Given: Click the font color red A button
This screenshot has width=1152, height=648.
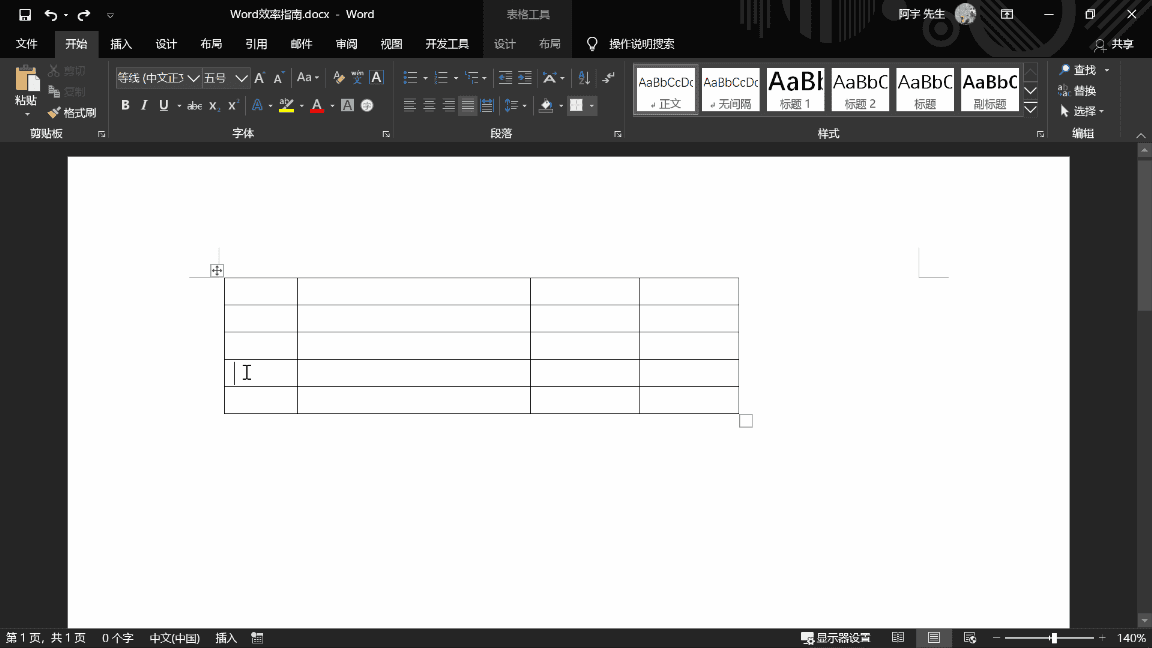Looking at the screenshot, I should click(317, 106).
